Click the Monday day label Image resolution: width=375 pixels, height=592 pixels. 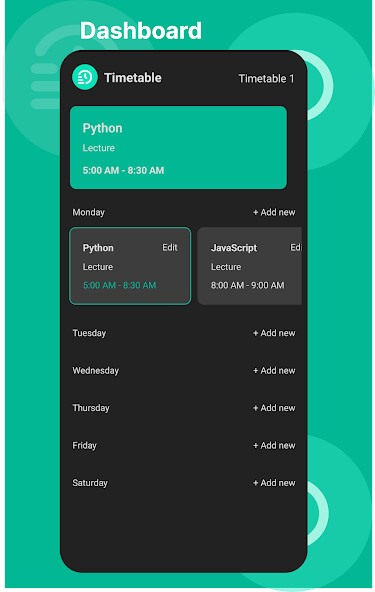click(88, 213)
